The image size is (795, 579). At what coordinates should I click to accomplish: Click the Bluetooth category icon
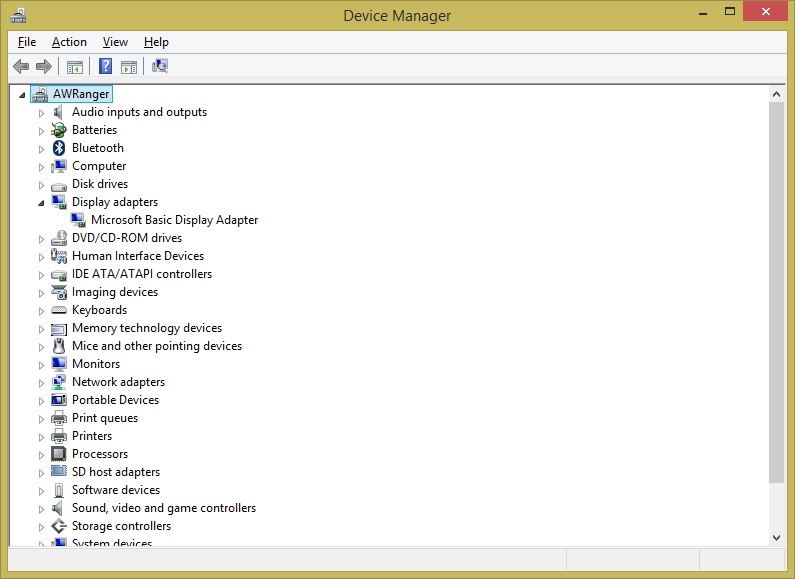point(59,148)
